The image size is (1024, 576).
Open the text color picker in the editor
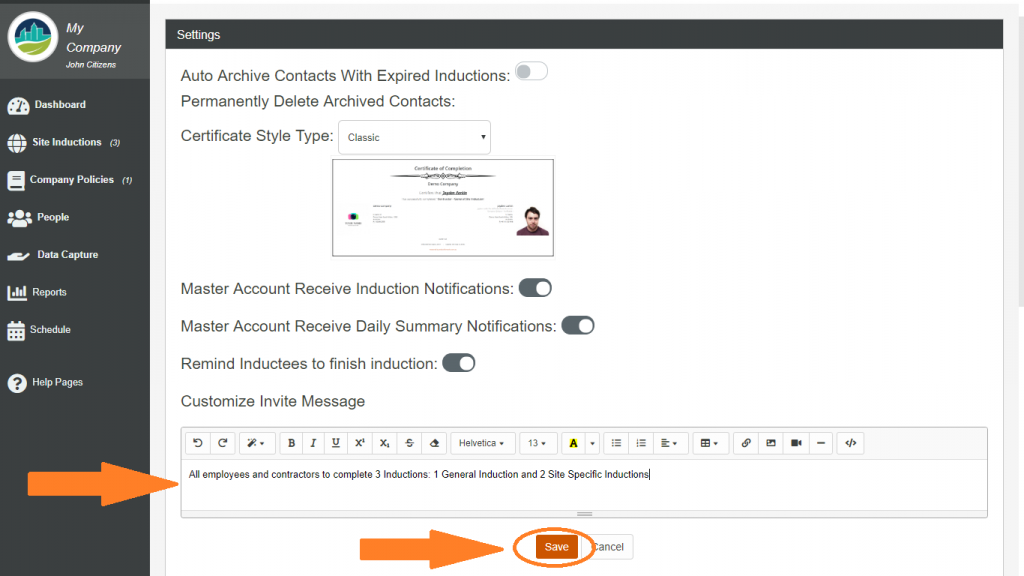(573, 443)
